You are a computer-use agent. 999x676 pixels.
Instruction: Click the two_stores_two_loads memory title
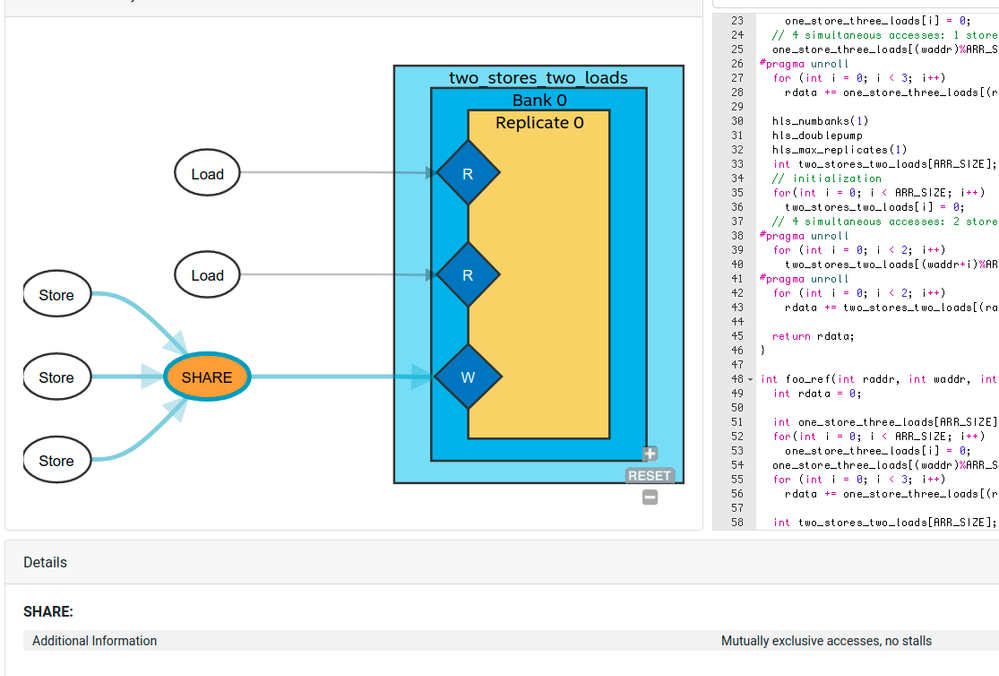[x=538, y=78]
